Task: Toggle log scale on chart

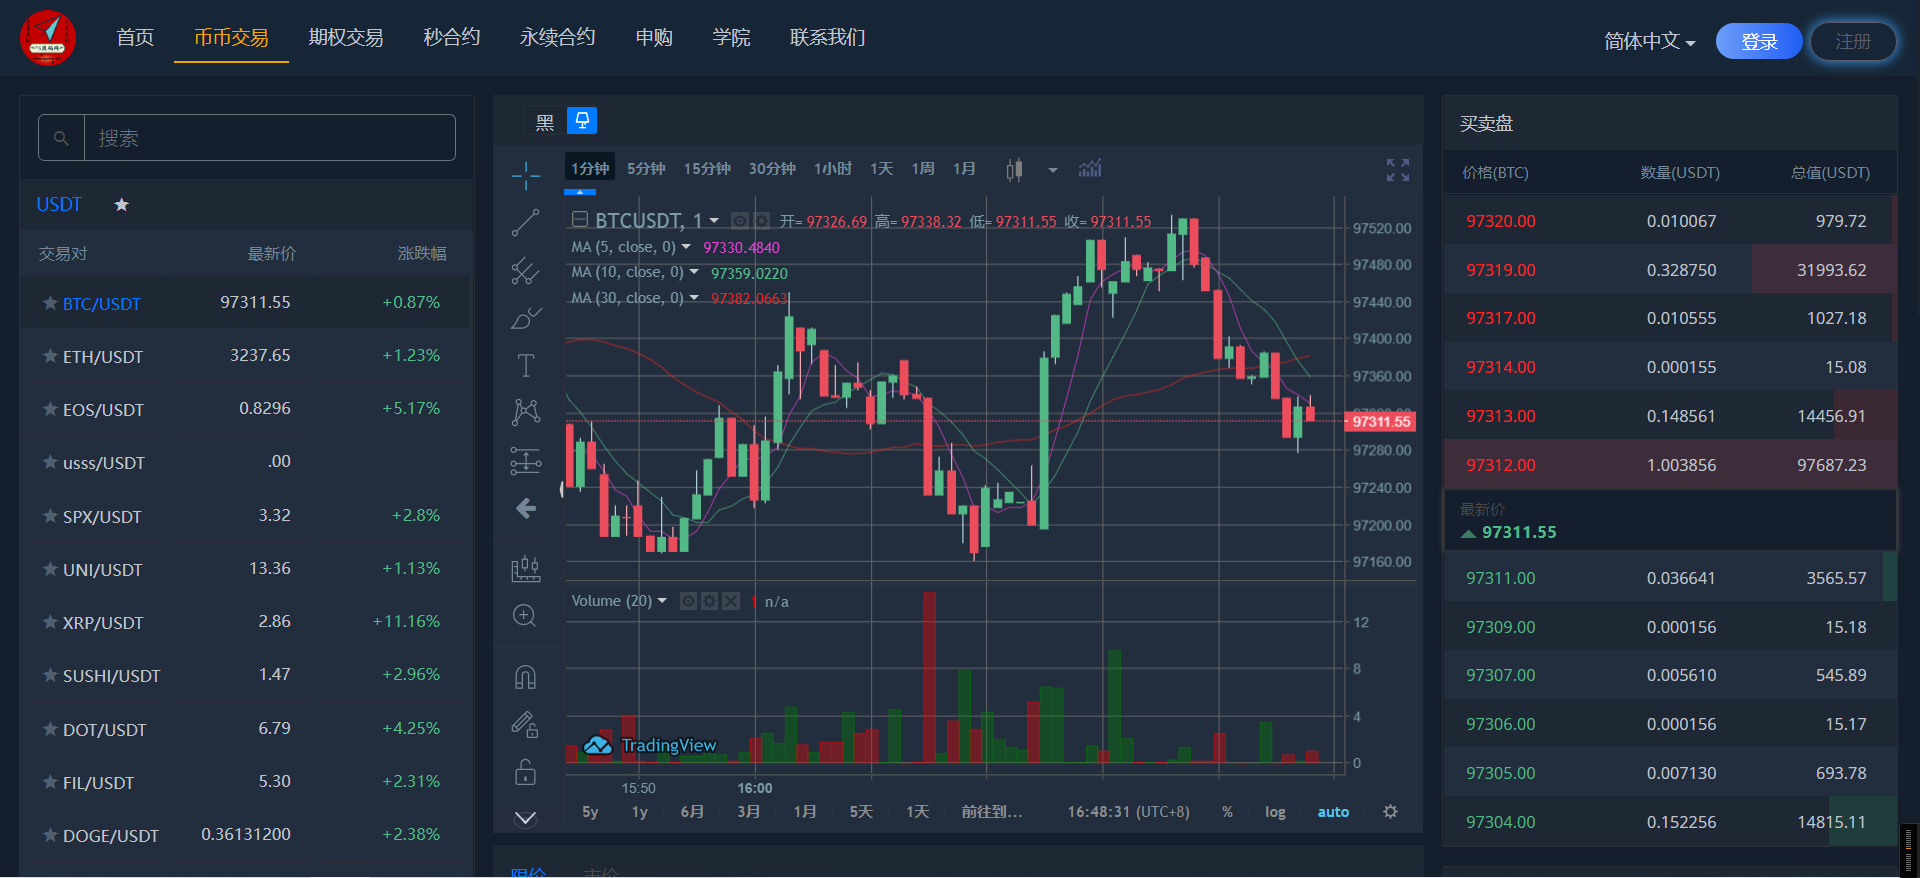Action: pyautogui.click(x=1275, y=812)
